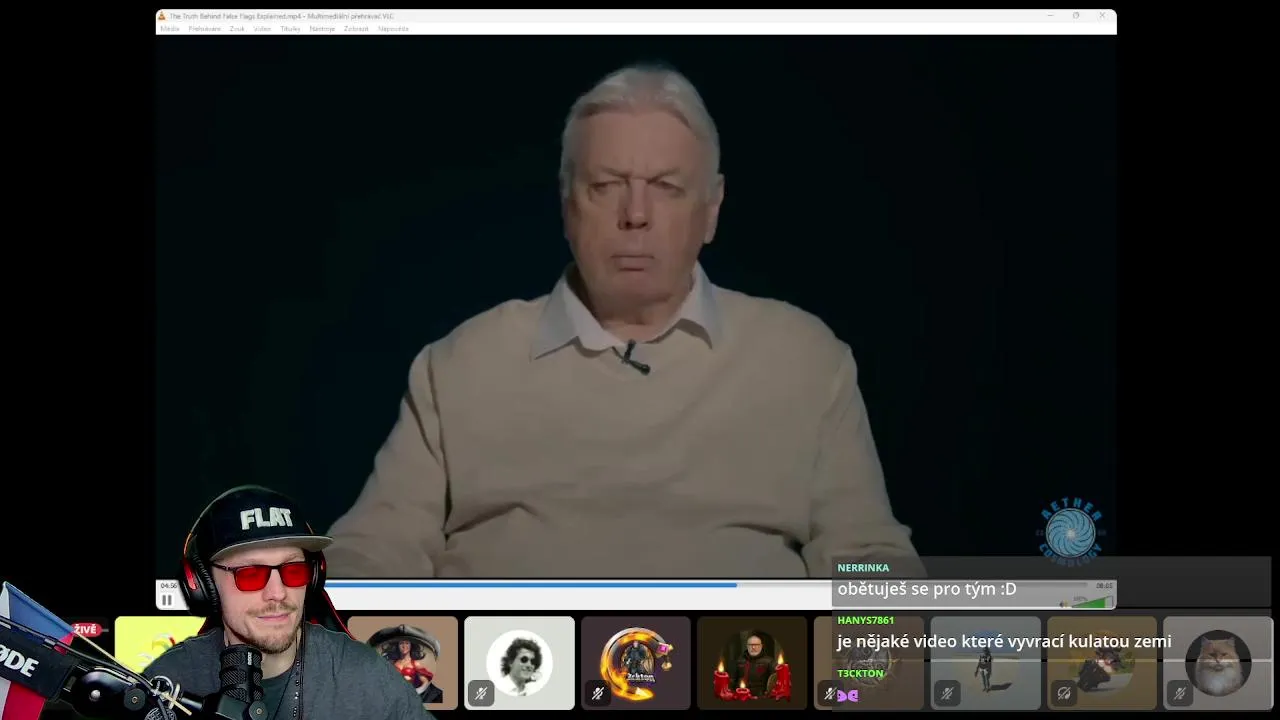
Task: Open the Přehrávání menu
Action: [x=205, y=29]
